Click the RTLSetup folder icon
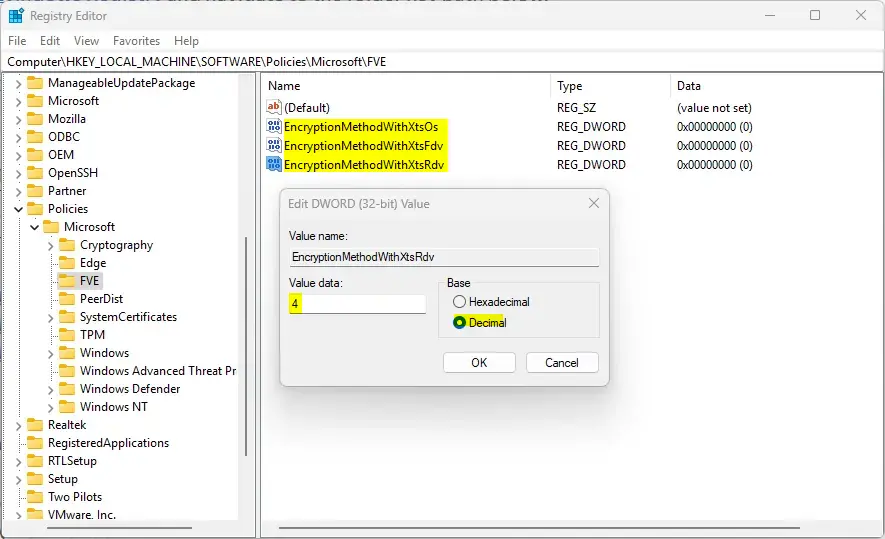This screenshot has height=539, width=885. point(35,461)
